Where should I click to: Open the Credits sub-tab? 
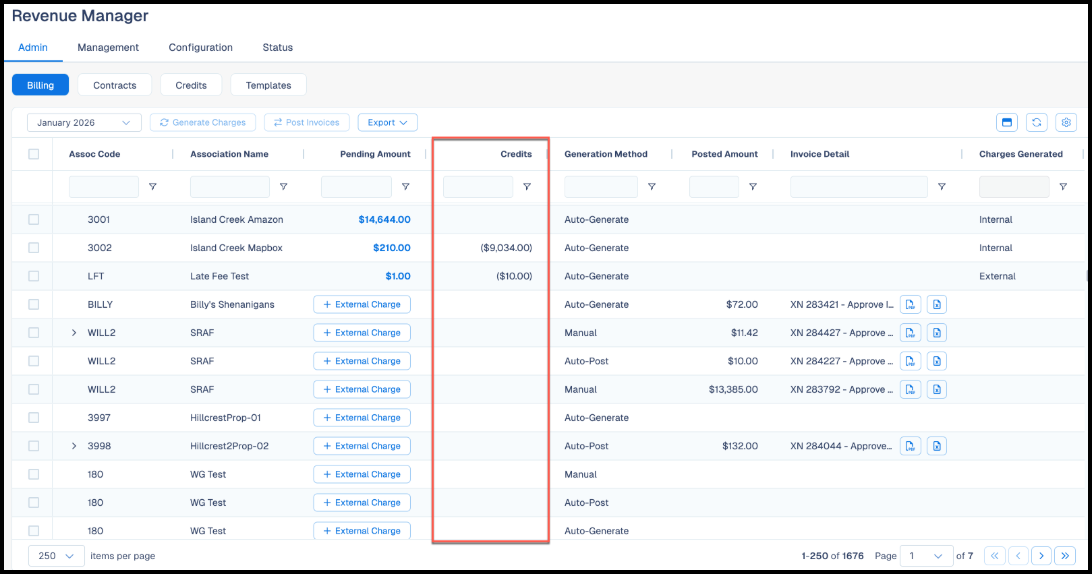191,85
